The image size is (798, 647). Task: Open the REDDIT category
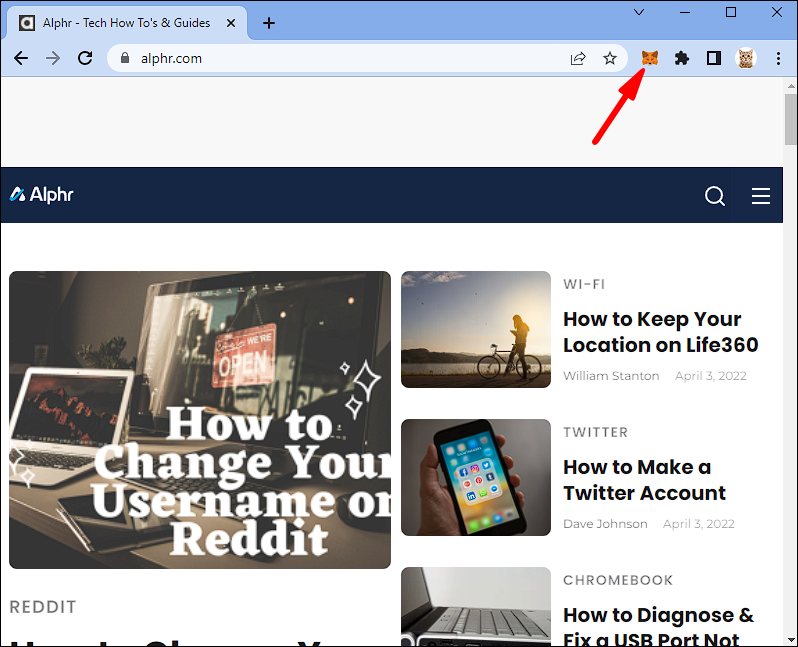[x=43, y=607]
